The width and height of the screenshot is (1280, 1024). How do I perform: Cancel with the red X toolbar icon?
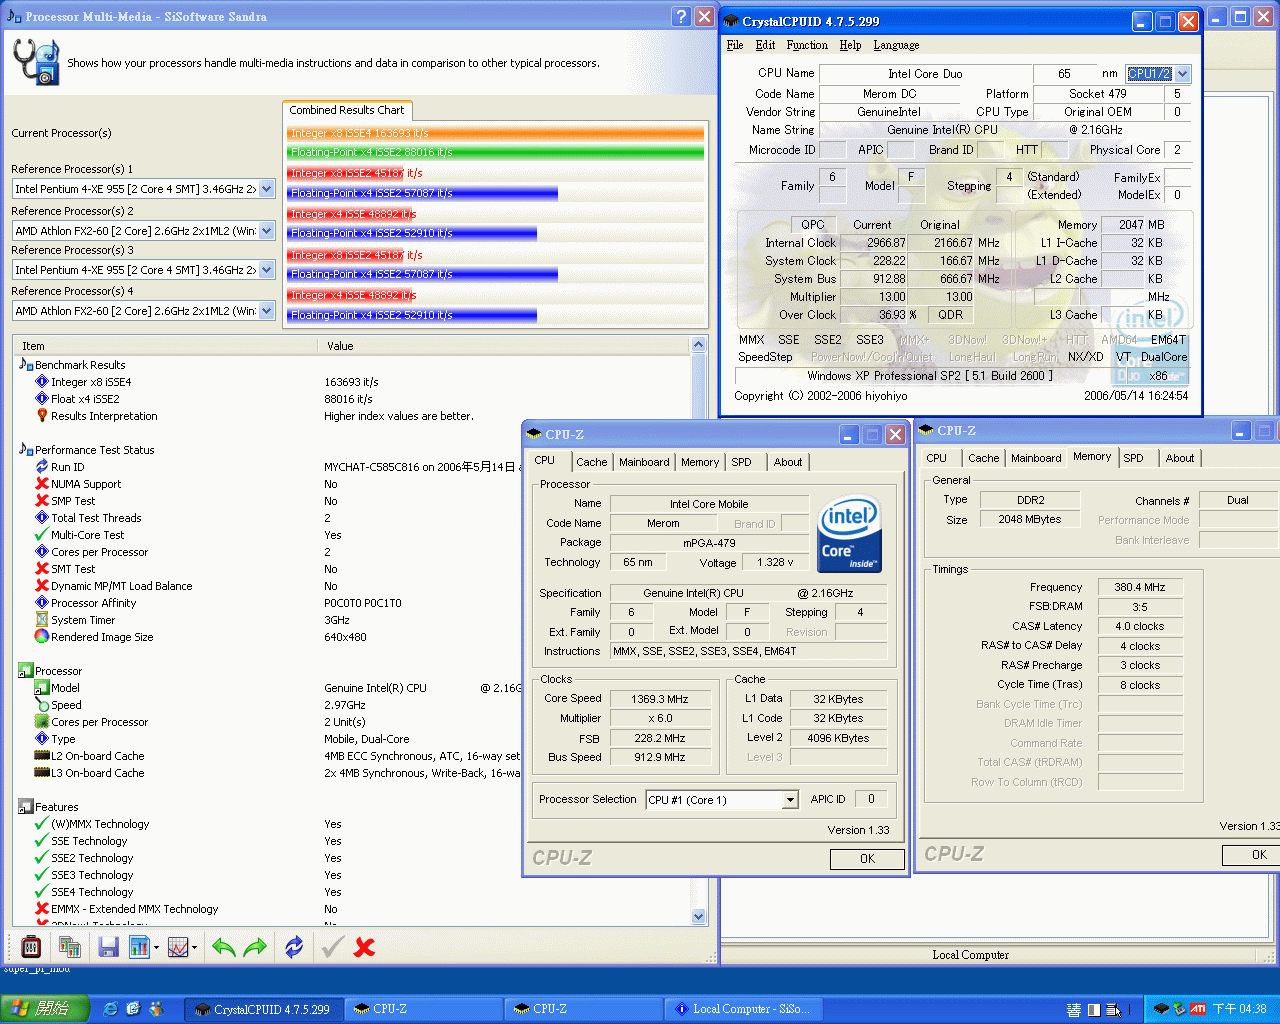pyautogui.click(x=365, y=946)
